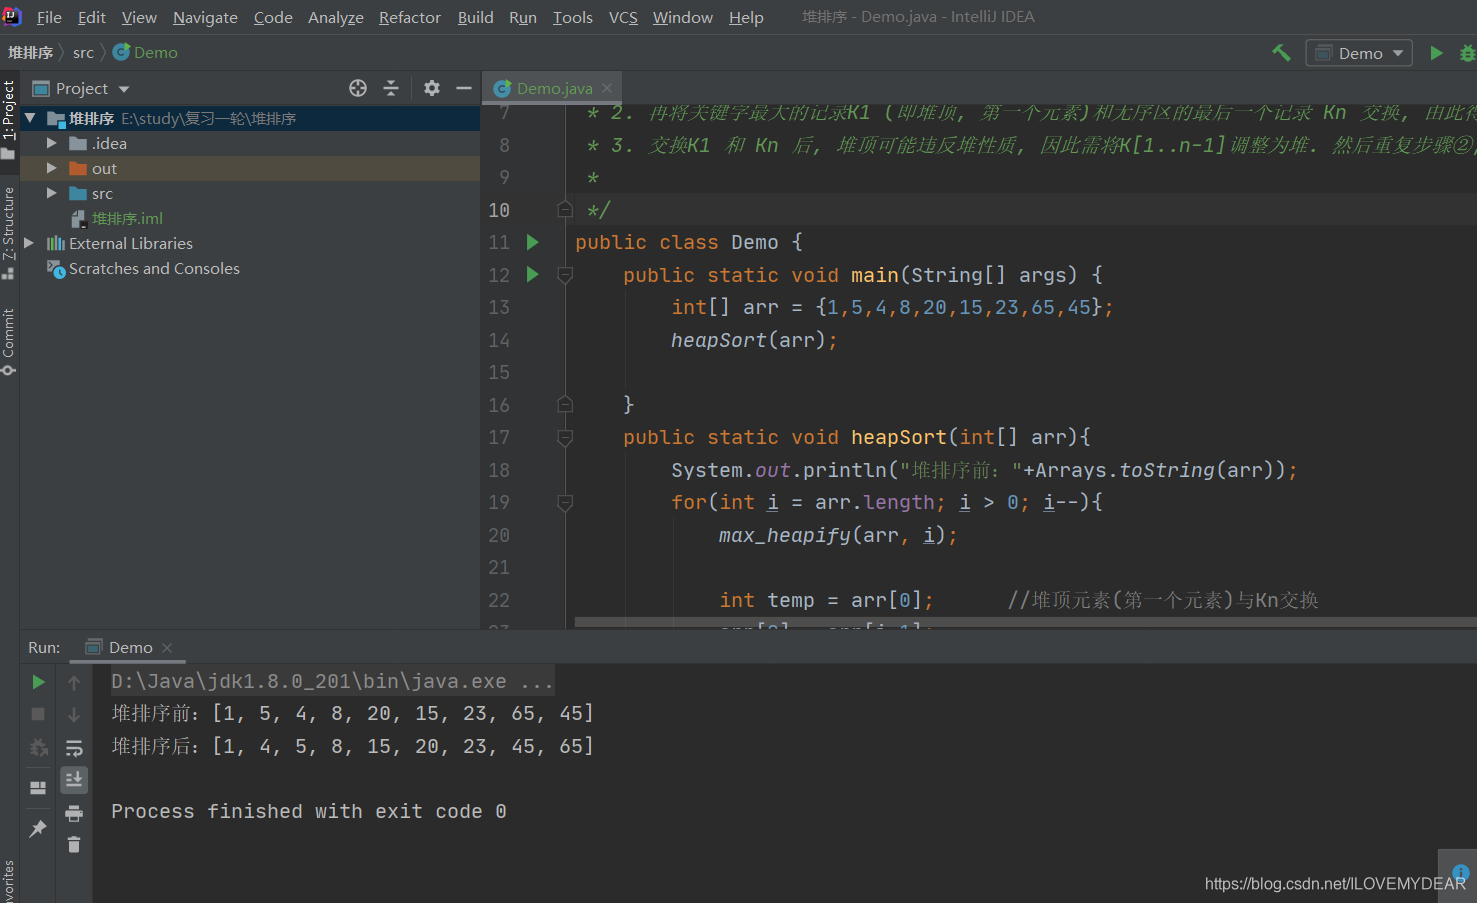
Task: Click the 堆排序 breadcrumb in navigation bar
Action: [31, 52]
